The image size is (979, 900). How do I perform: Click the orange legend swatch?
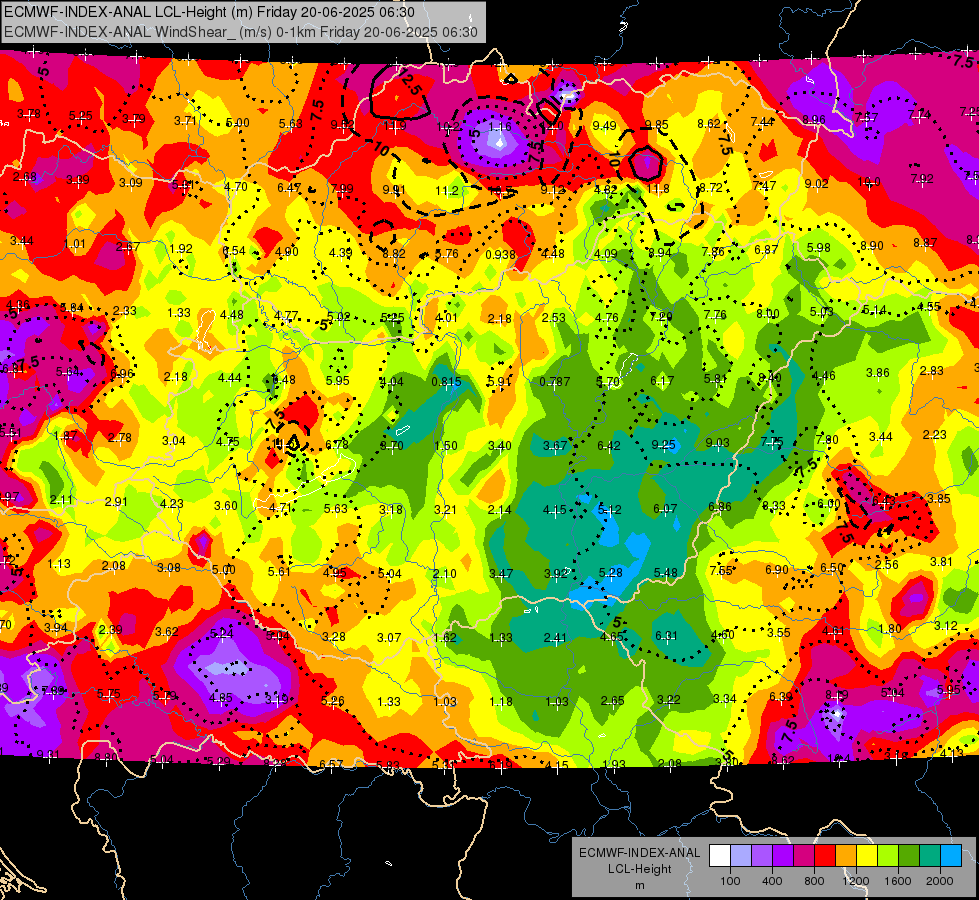(x=846, y=856)
